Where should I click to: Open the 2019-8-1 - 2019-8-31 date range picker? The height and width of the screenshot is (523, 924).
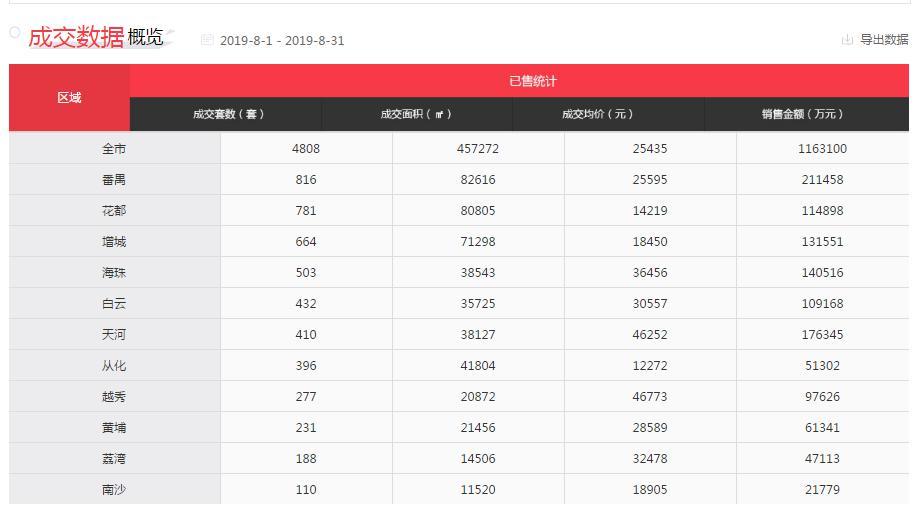click(281, 41)
